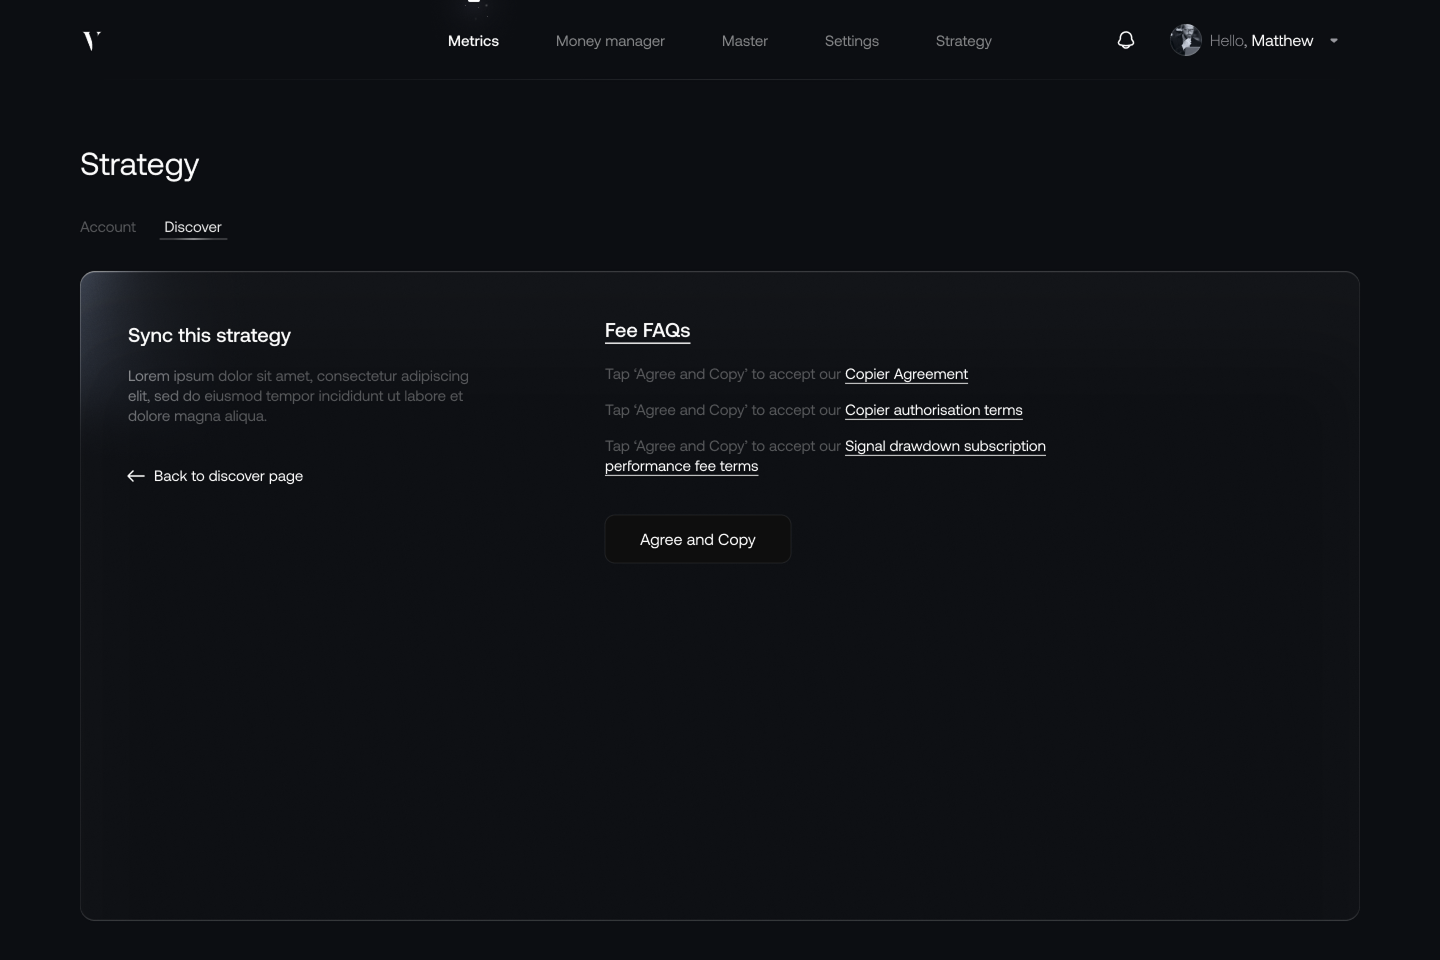Viewport: 1440px width, 960px height.
Task: Click the Lorem ipsum description paragraph
Action: click(x=298, y=396)
